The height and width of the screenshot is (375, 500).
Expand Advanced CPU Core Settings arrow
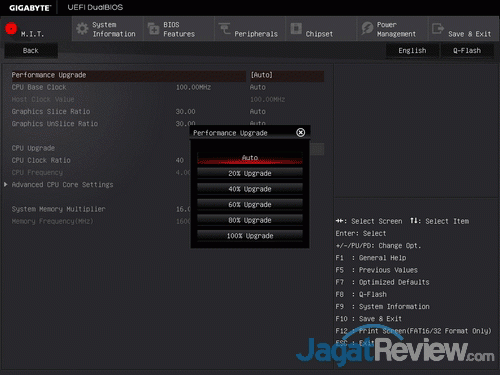point(6,184)
